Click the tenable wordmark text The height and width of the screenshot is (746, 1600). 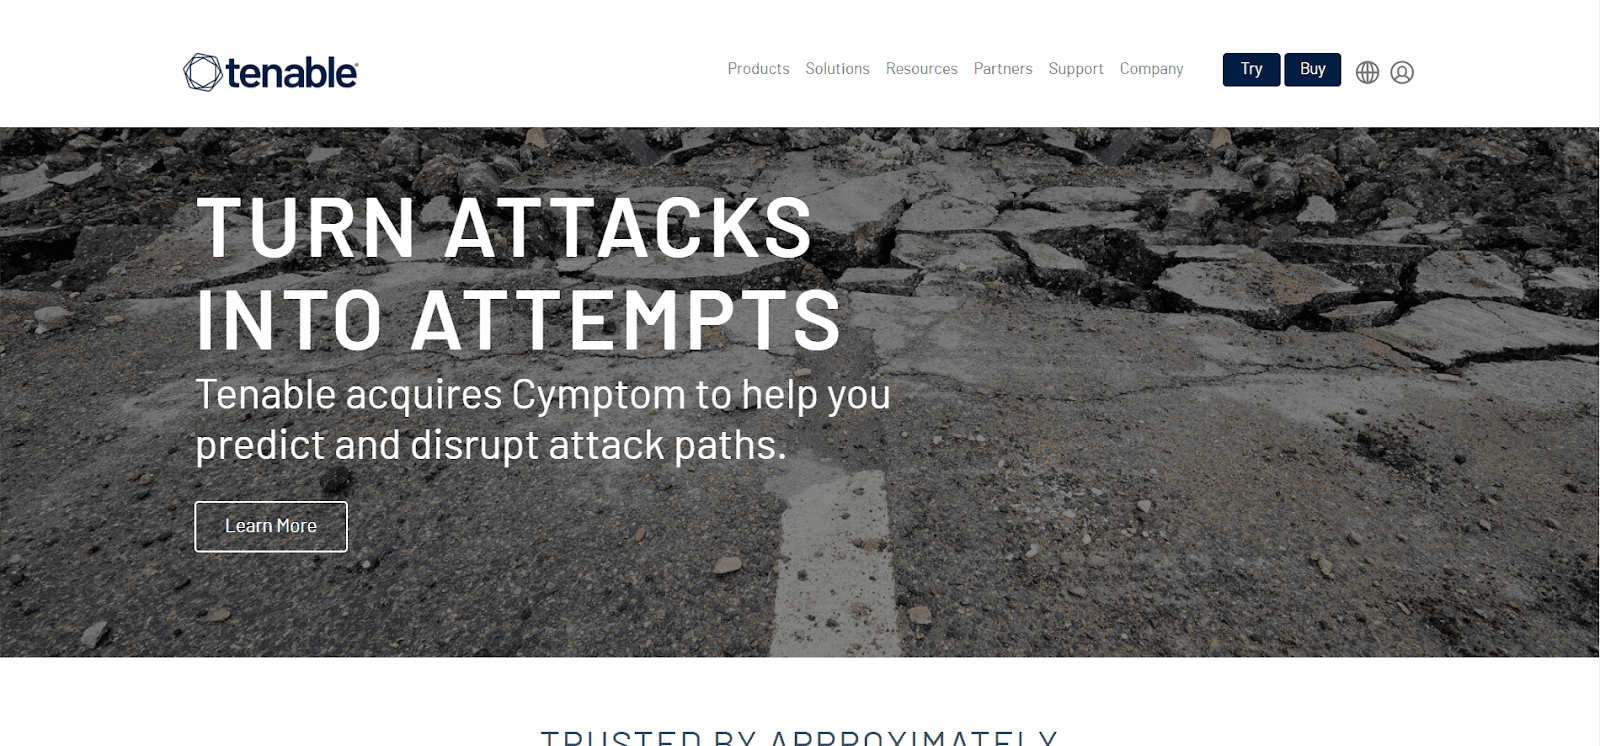point(291,73)
